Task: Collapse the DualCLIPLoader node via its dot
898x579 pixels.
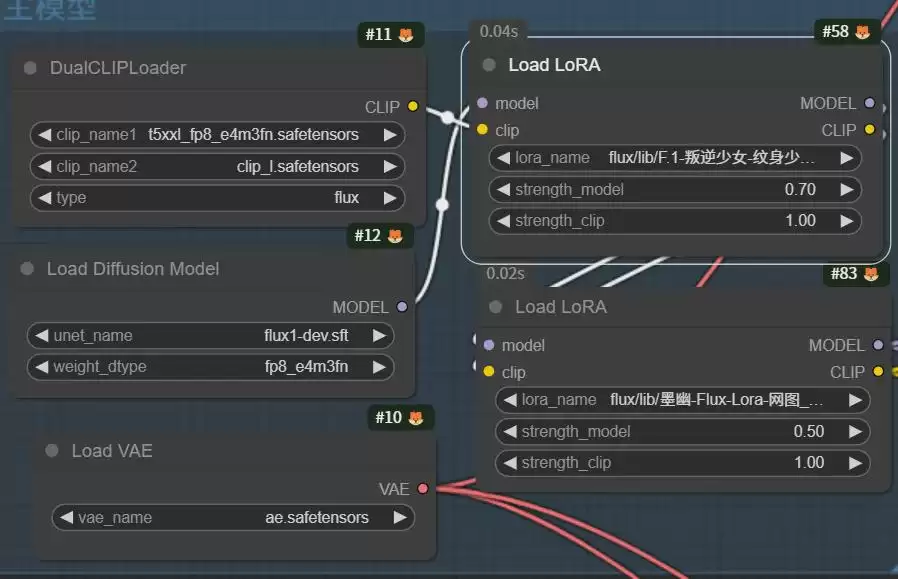Action: click(x=30, y=68)
